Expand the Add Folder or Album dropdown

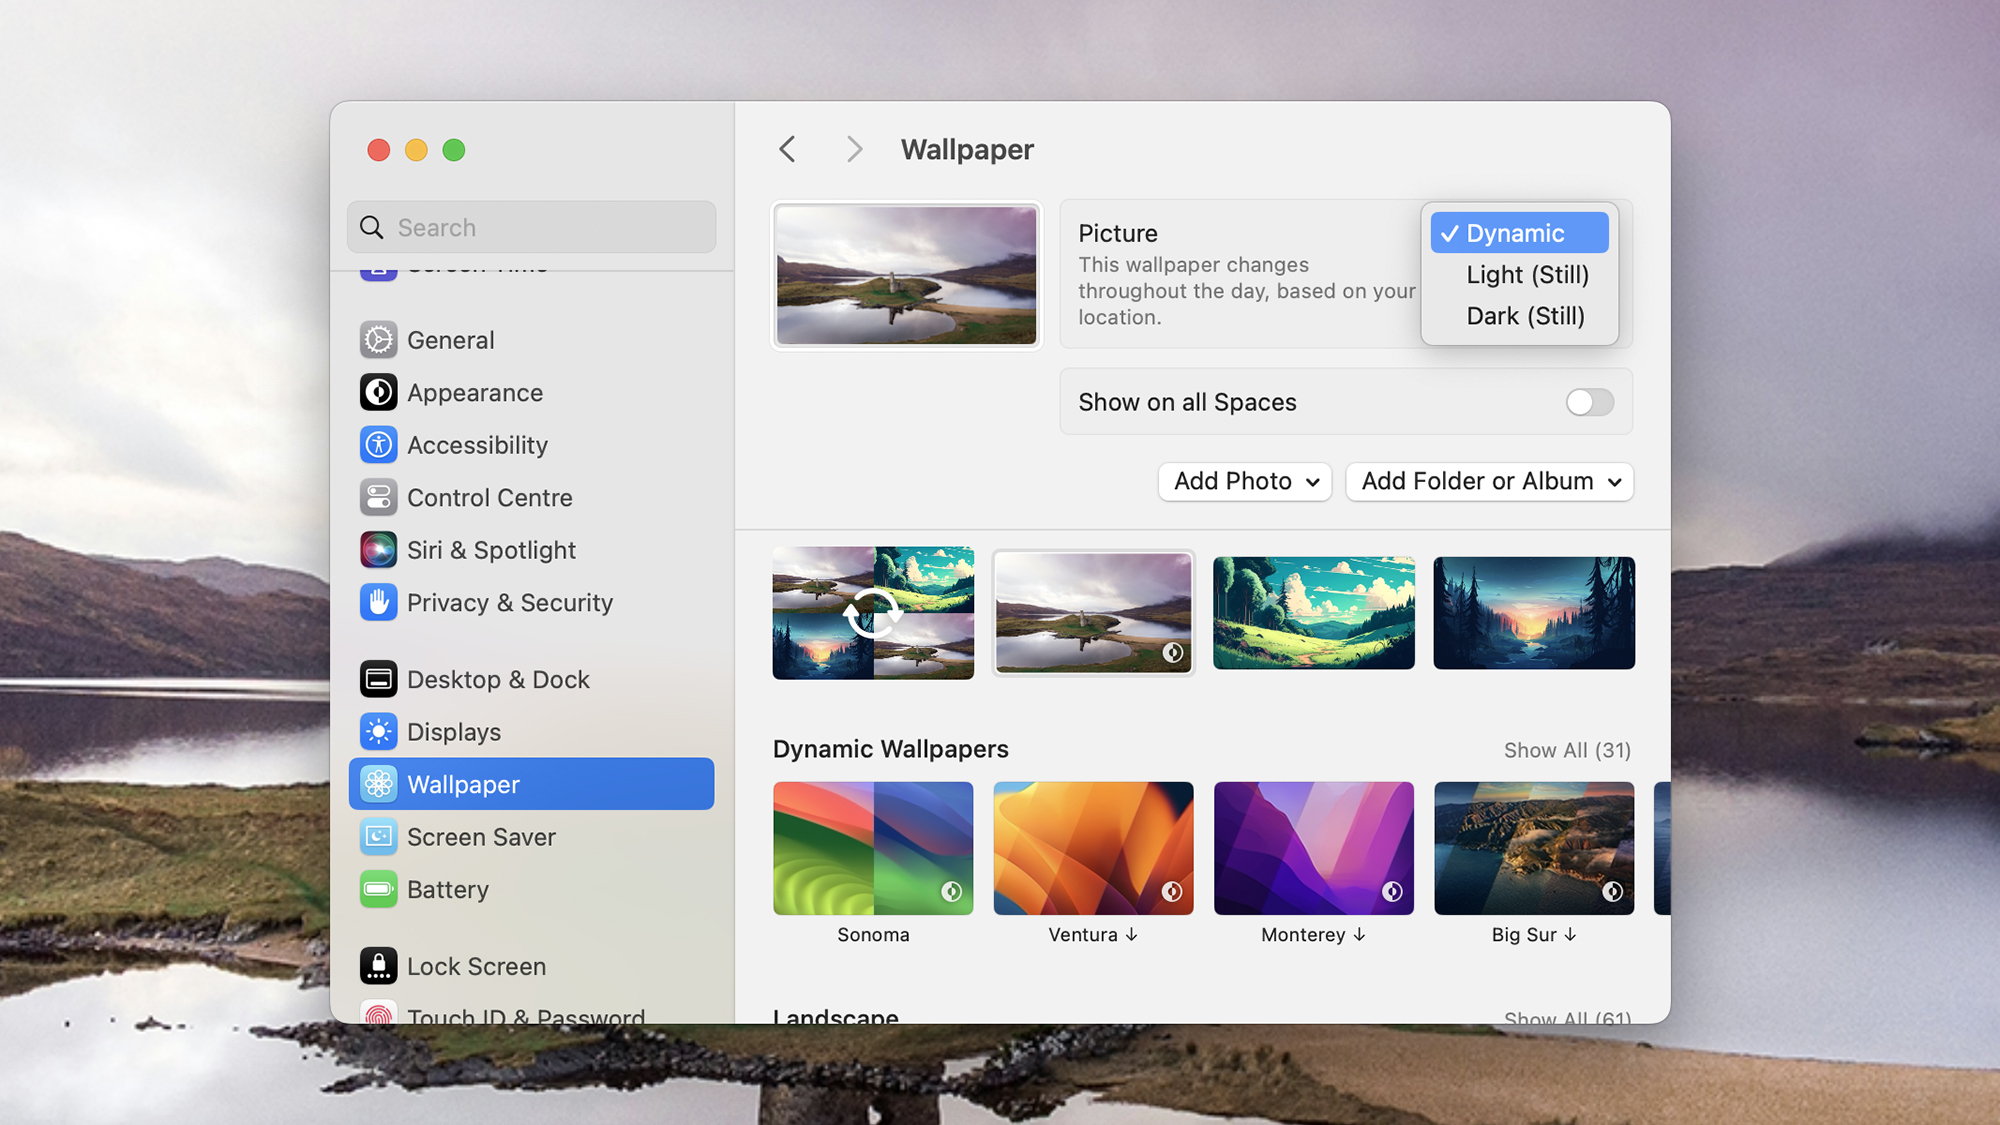point(1492,481)
